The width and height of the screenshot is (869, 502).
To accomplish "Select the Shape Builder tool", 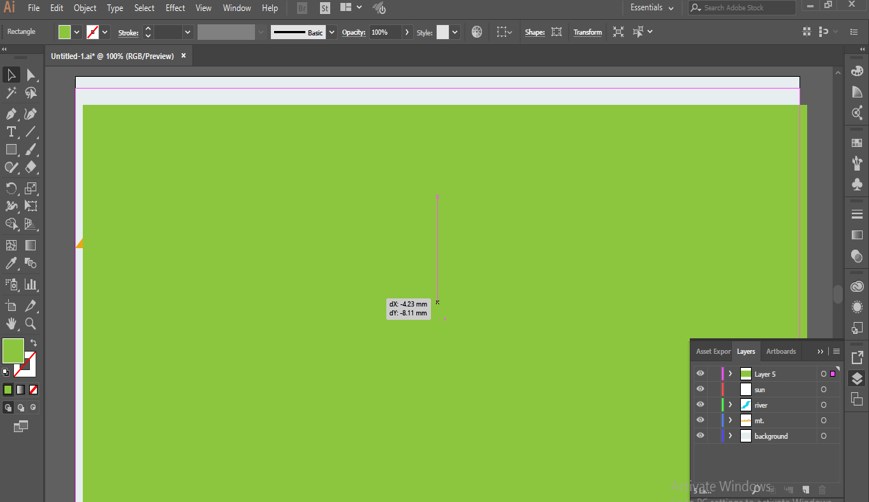I will [x=11, y=224].
